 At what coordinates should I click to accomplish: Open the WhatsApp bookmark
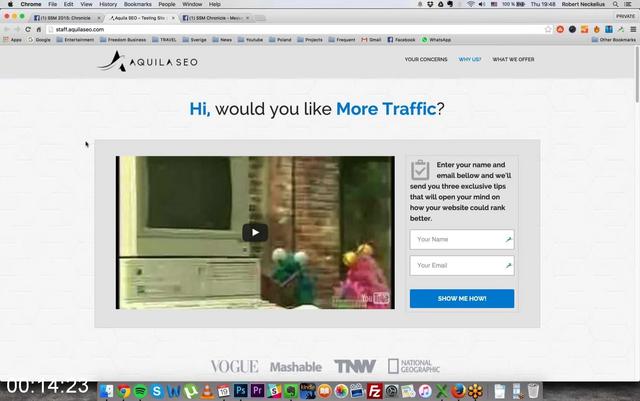click(436, 40)
